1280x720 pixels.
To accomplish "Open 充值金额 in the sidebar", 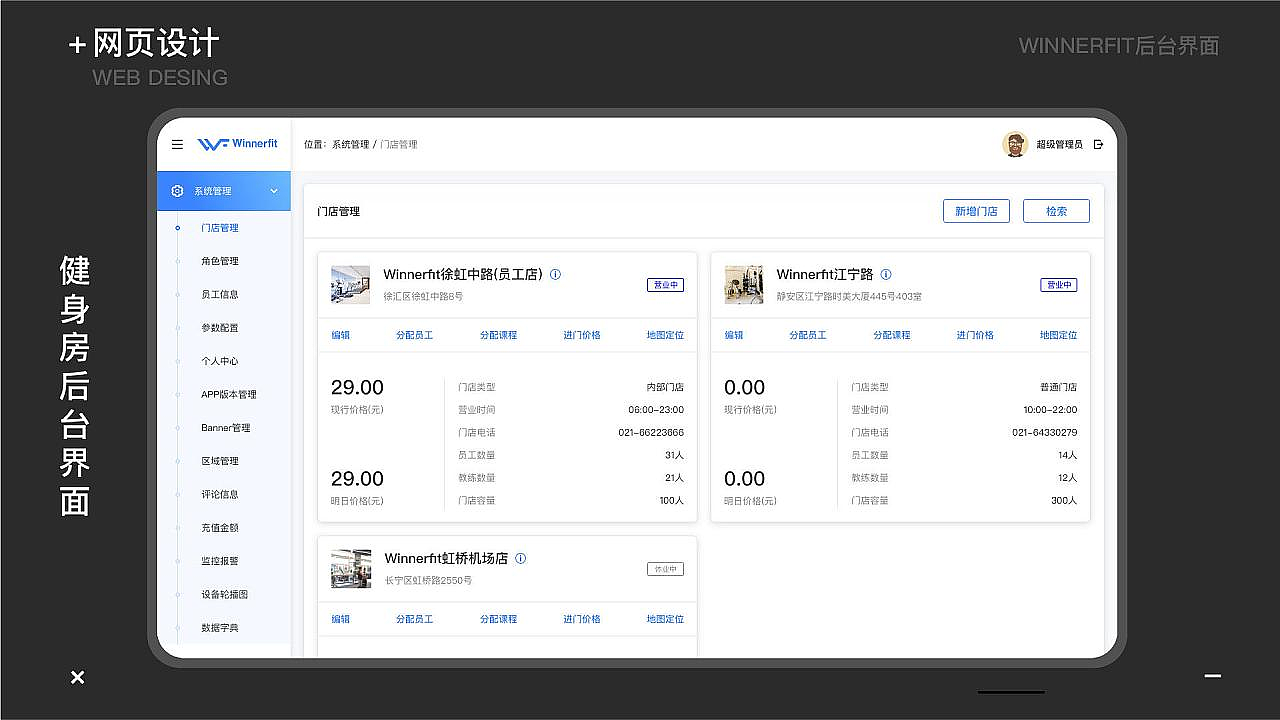I will point(220,528).
